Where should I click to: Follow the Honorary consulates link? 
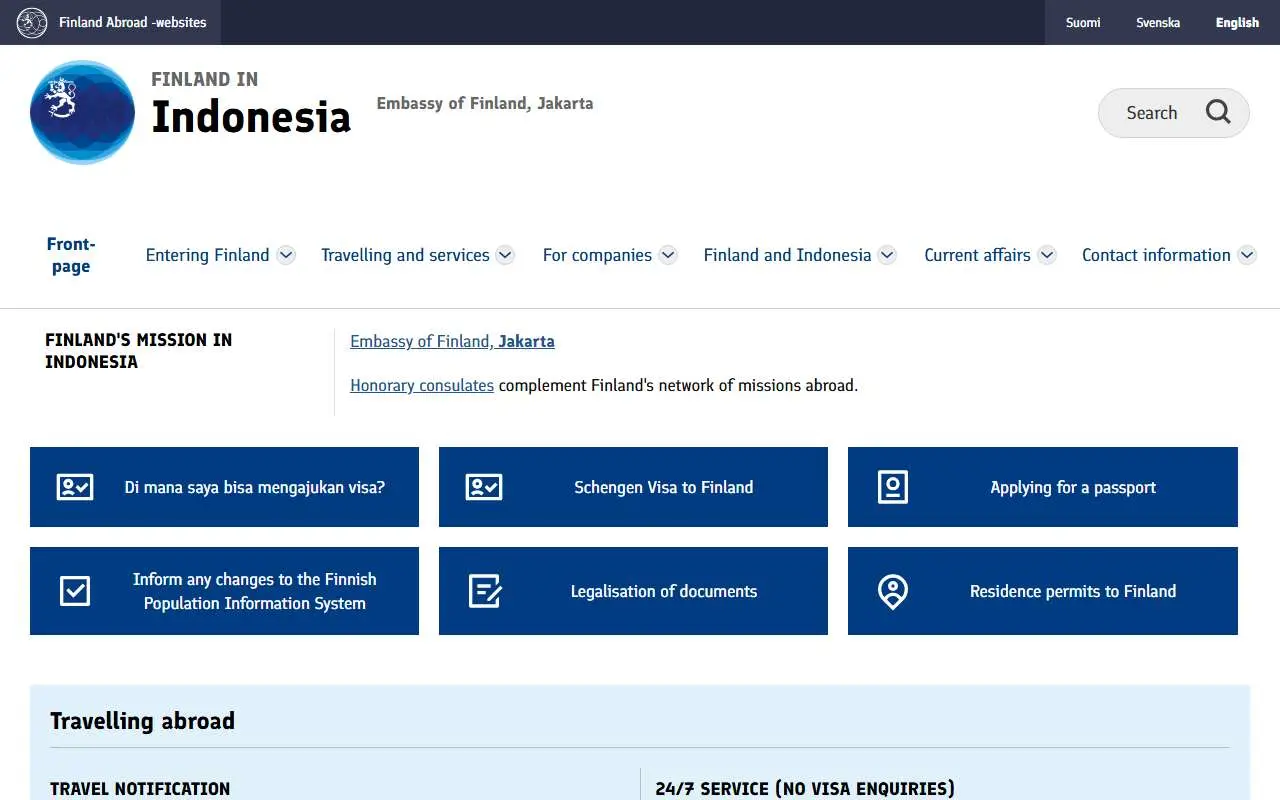[422, 385]
